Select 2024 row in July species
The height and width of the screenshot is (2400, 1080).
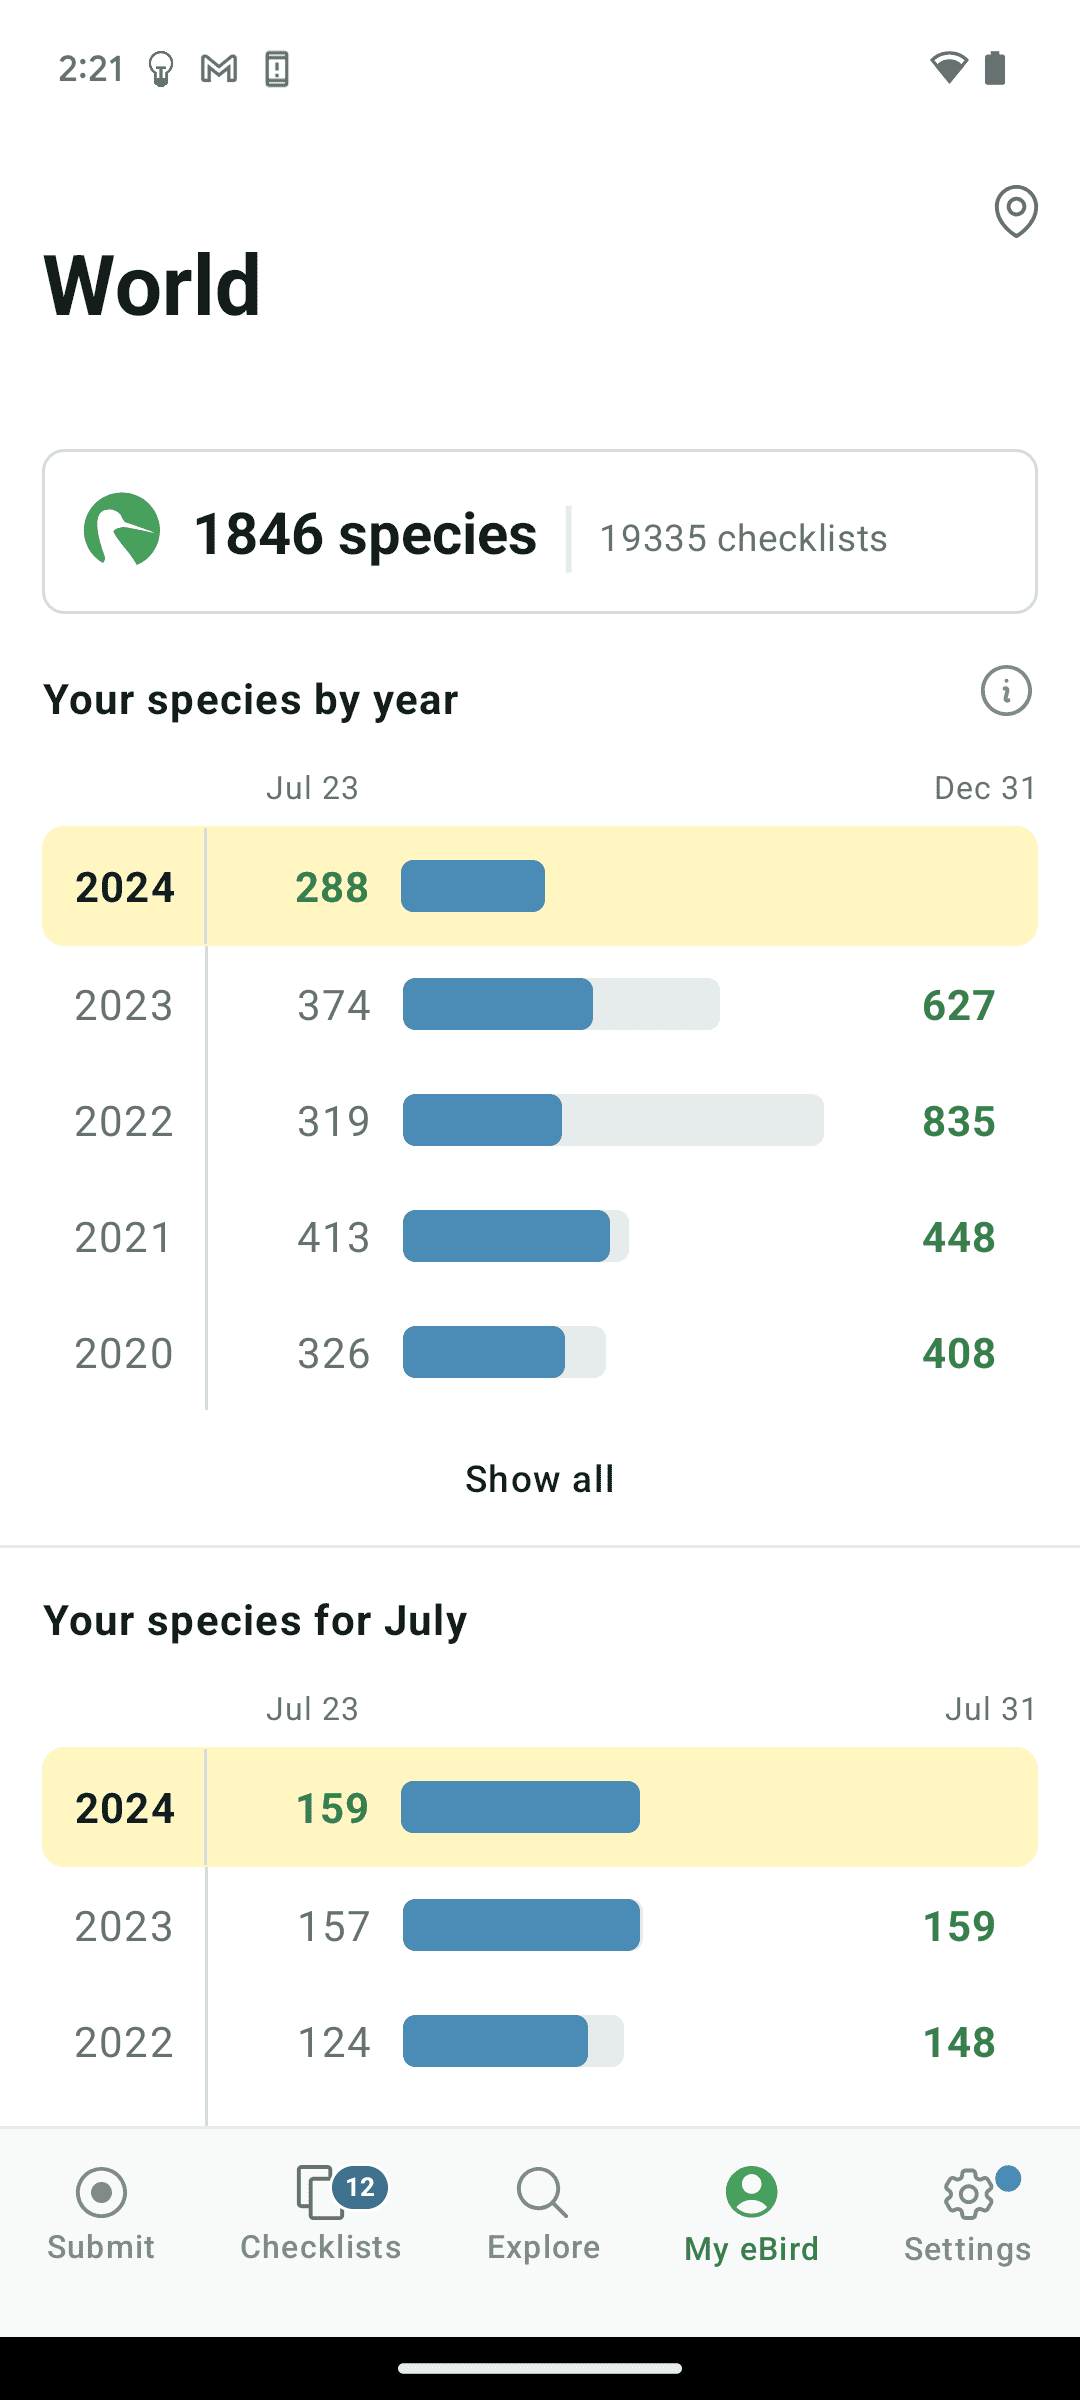(x=540, y=1807)
